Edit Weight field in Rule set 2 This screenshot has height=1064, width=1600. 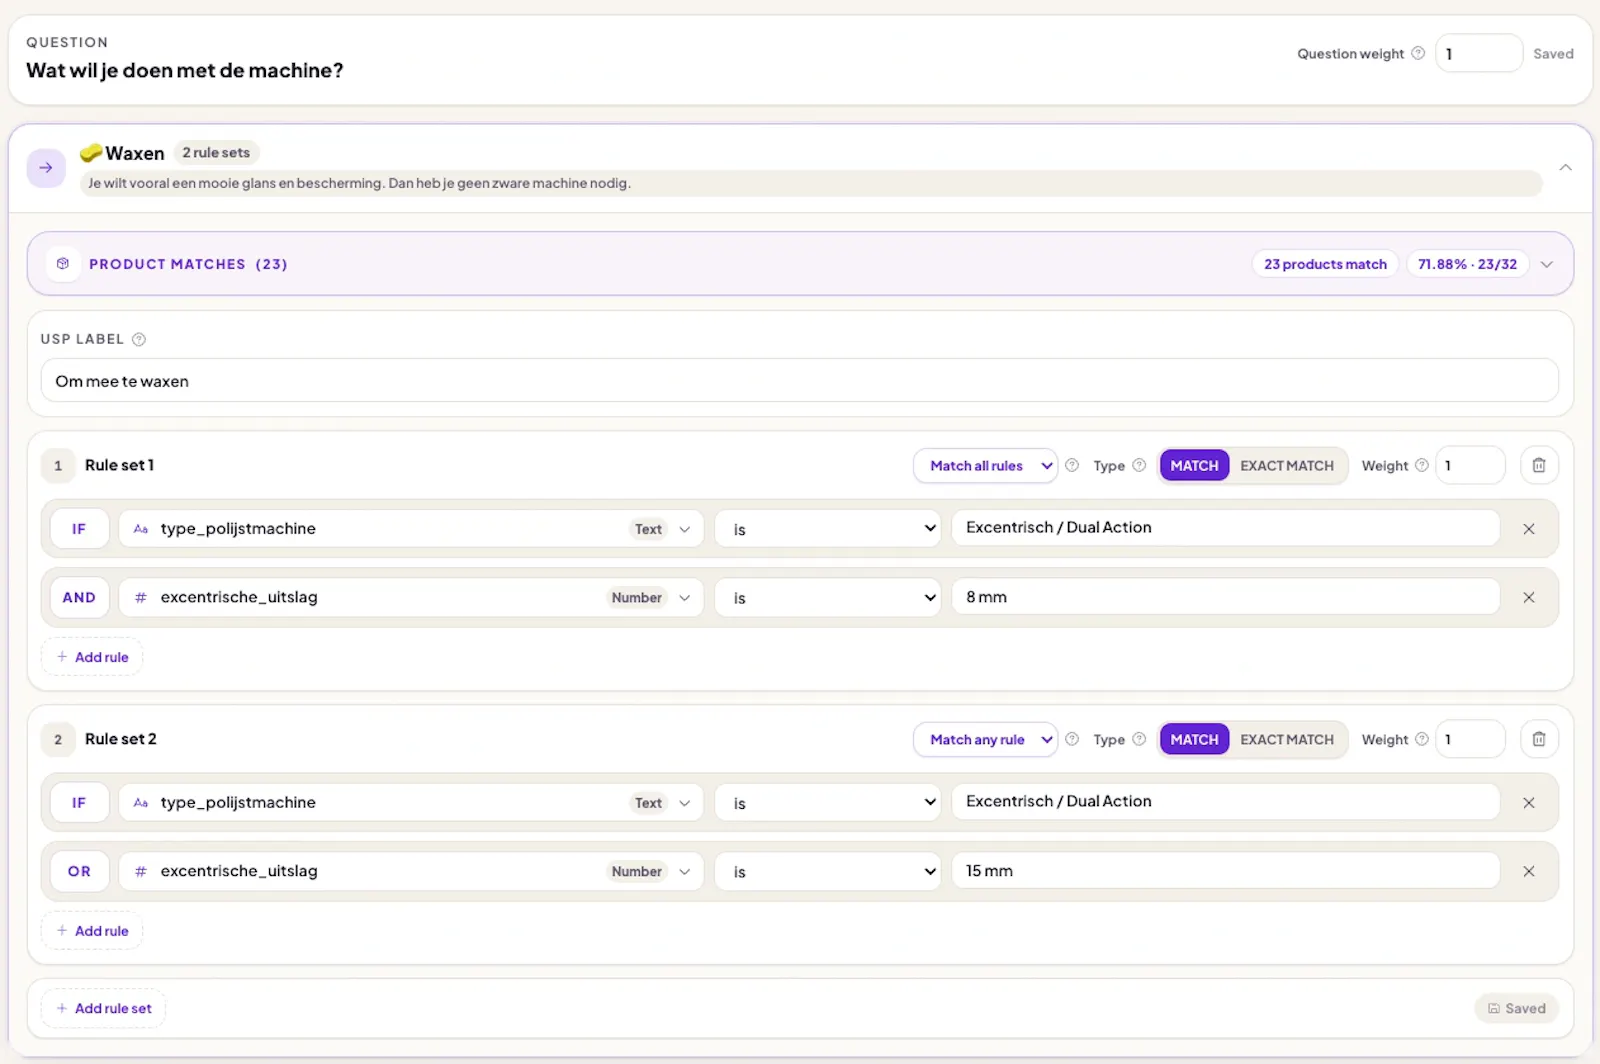(1469, 740)
